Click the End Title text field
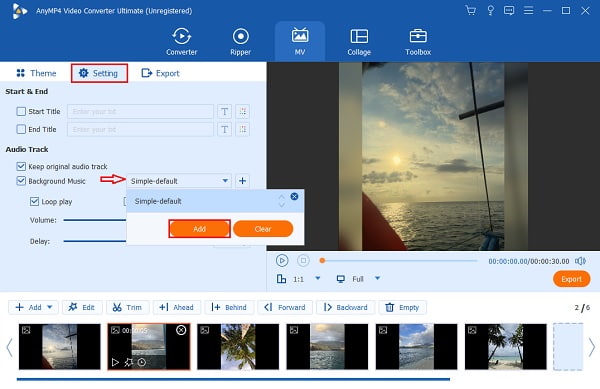This screenshot has width=600, height=389. click(140, 129)
